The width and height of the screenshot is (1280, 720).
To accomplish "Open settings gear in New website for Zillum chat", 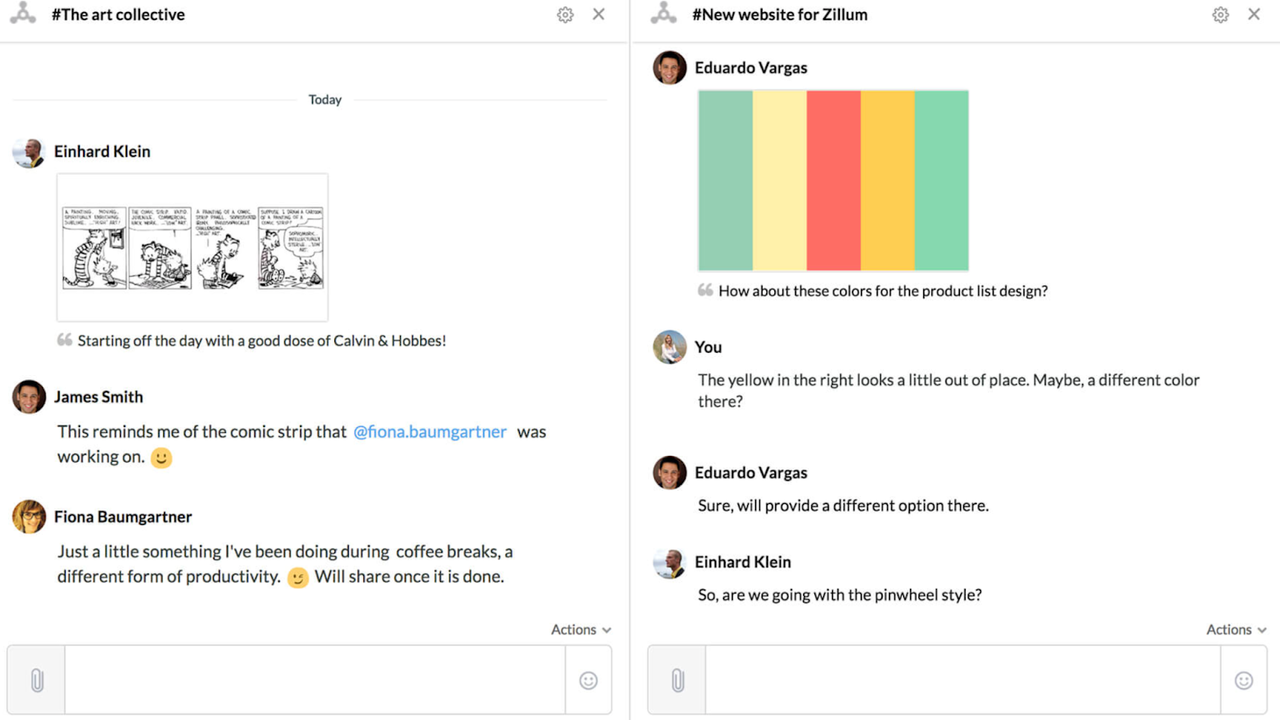I will (1220, 15).
